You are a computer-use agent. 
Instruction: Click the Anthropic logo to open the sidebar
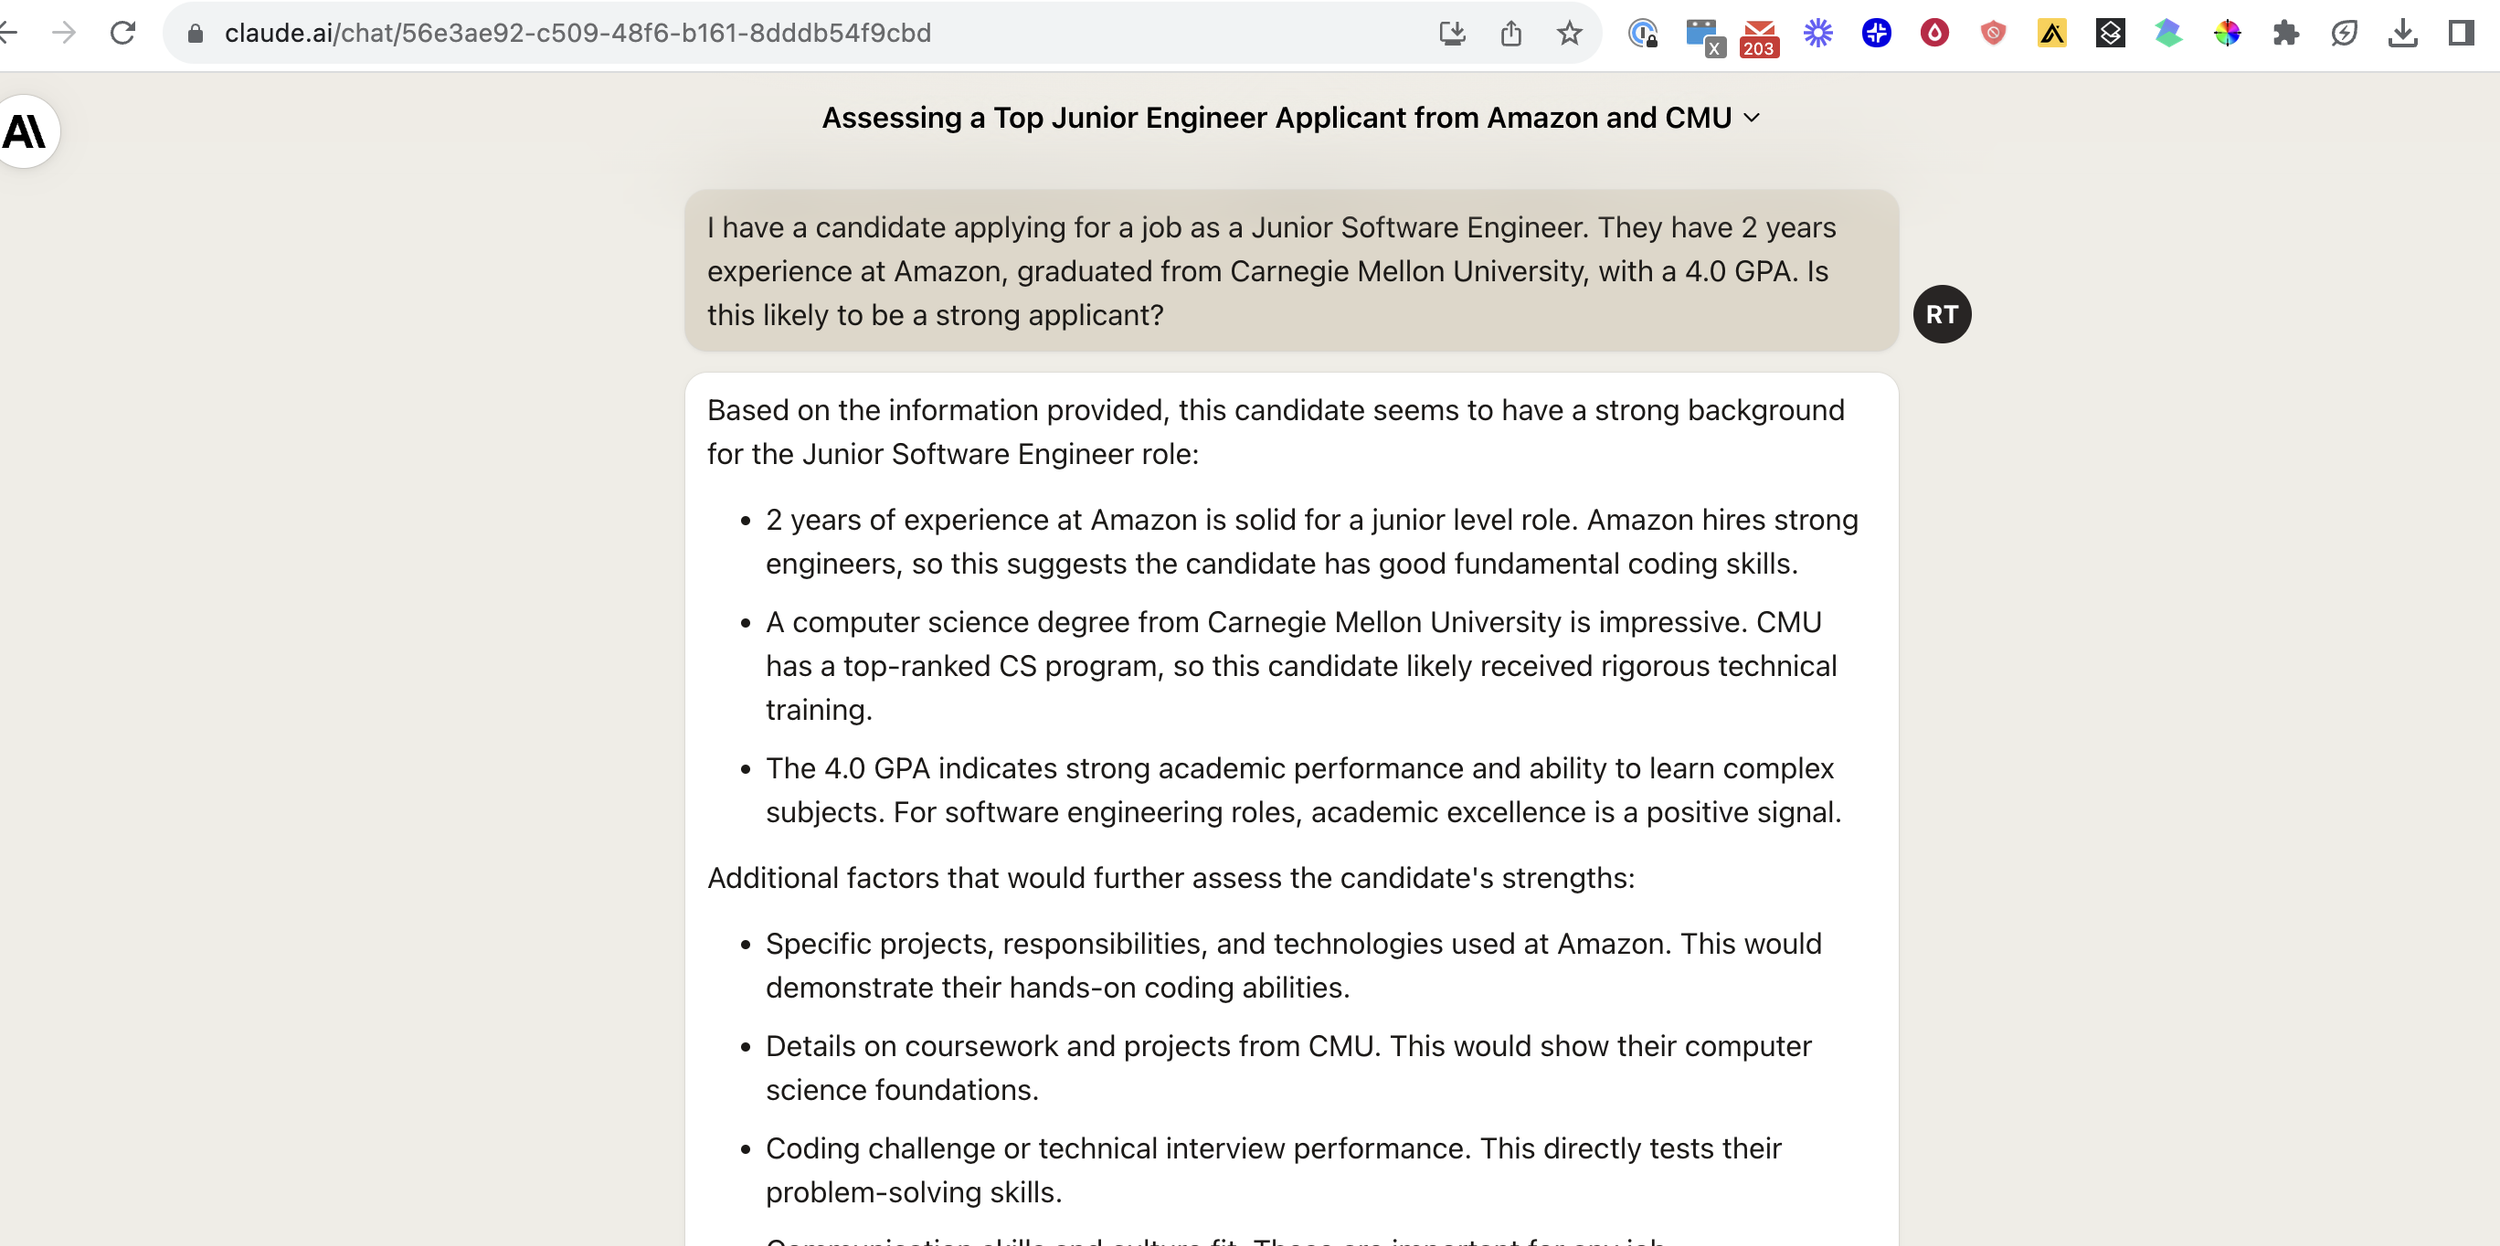(27, 131)
